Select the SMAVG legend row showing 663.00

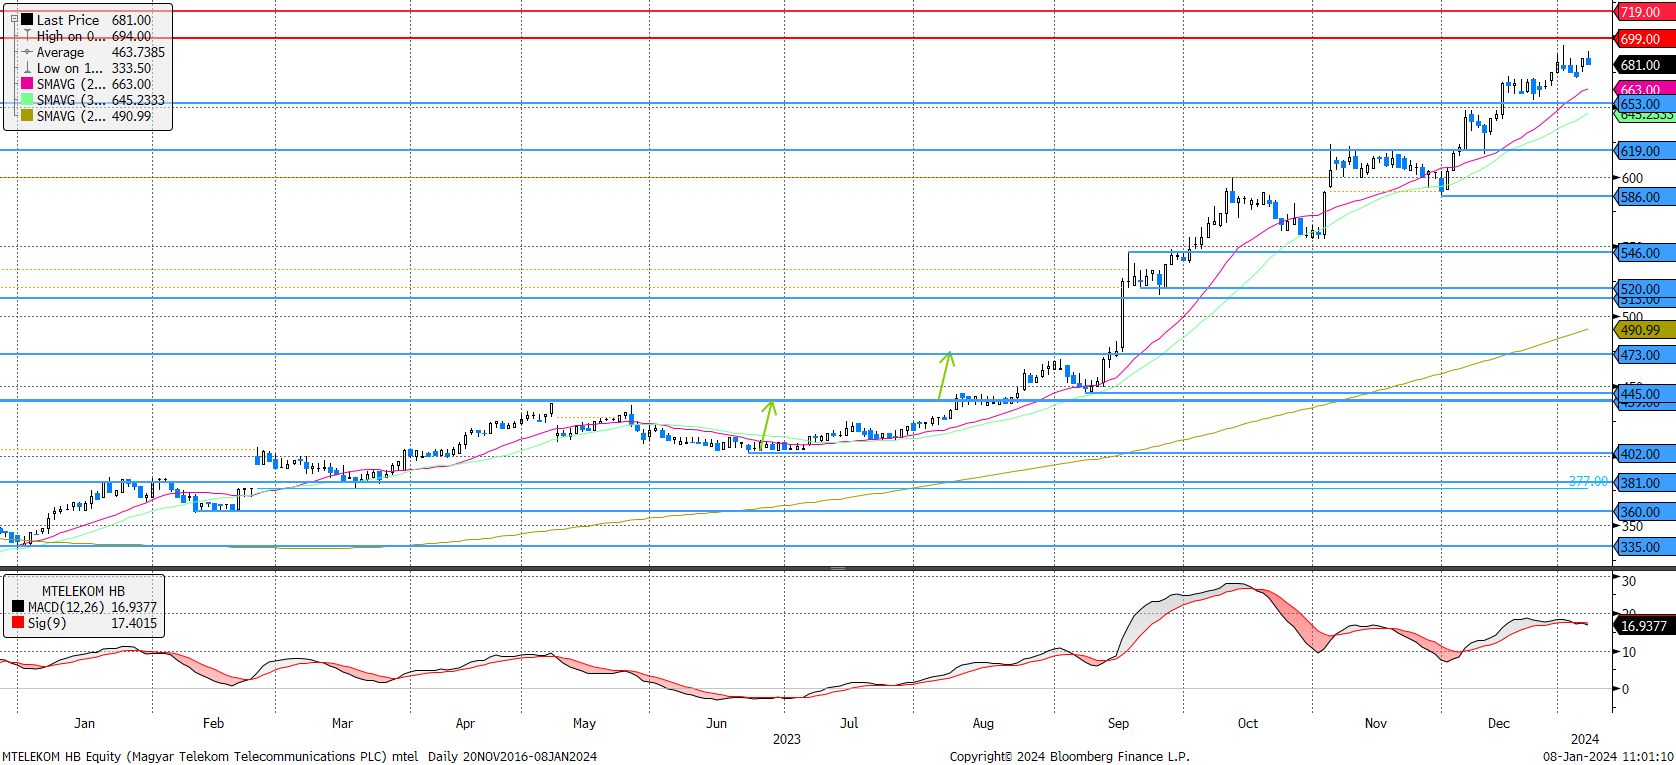[93, 84]
